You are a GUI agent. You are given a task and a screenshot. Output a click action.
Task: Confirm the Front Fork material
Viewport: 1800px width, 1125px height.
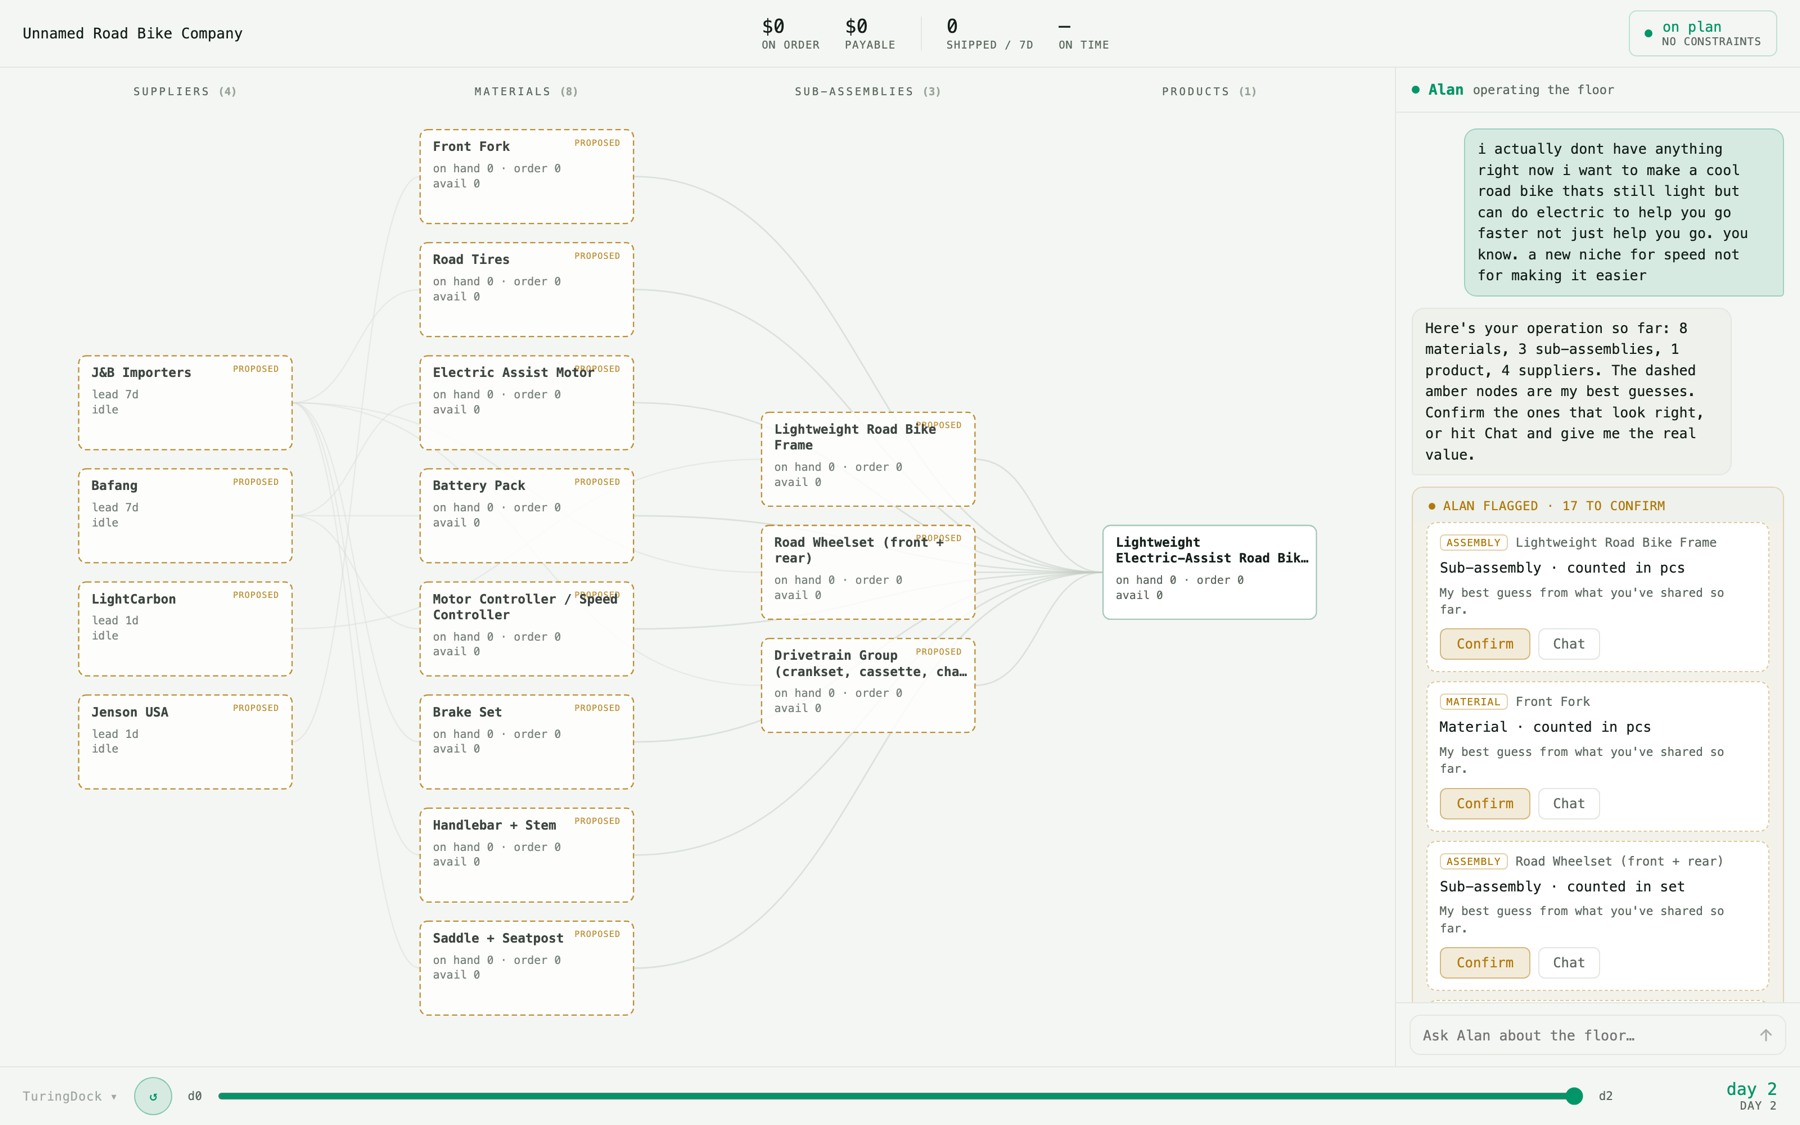click(x=1484, y=803)
